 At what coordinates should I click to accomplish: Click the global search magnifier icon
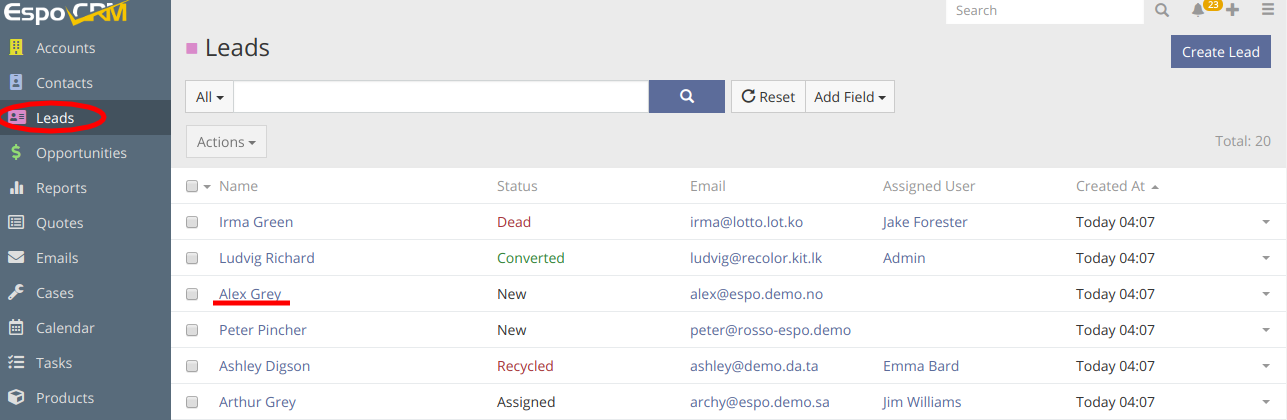[1162, 10]
